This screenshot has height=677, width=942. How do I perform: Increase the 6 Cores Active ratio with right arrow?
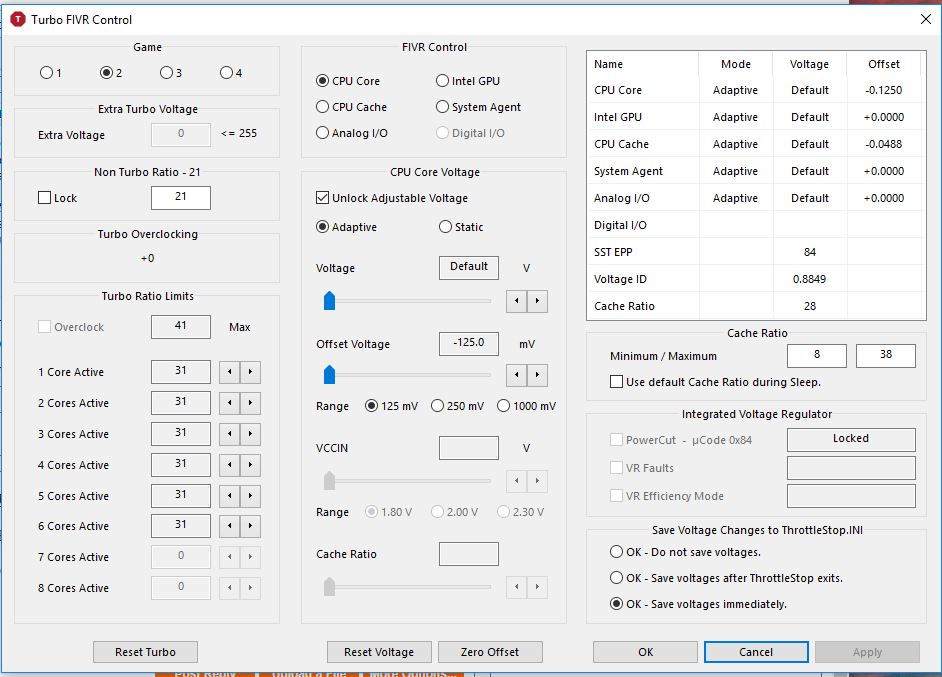click(250, 526)
